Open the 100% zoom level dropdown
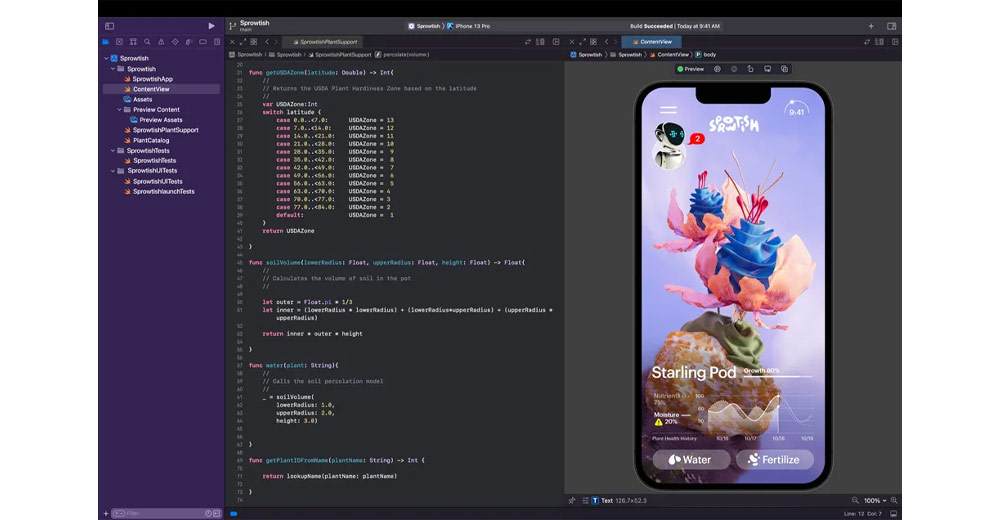1000x520 pixels. click(x=876, y=500)
